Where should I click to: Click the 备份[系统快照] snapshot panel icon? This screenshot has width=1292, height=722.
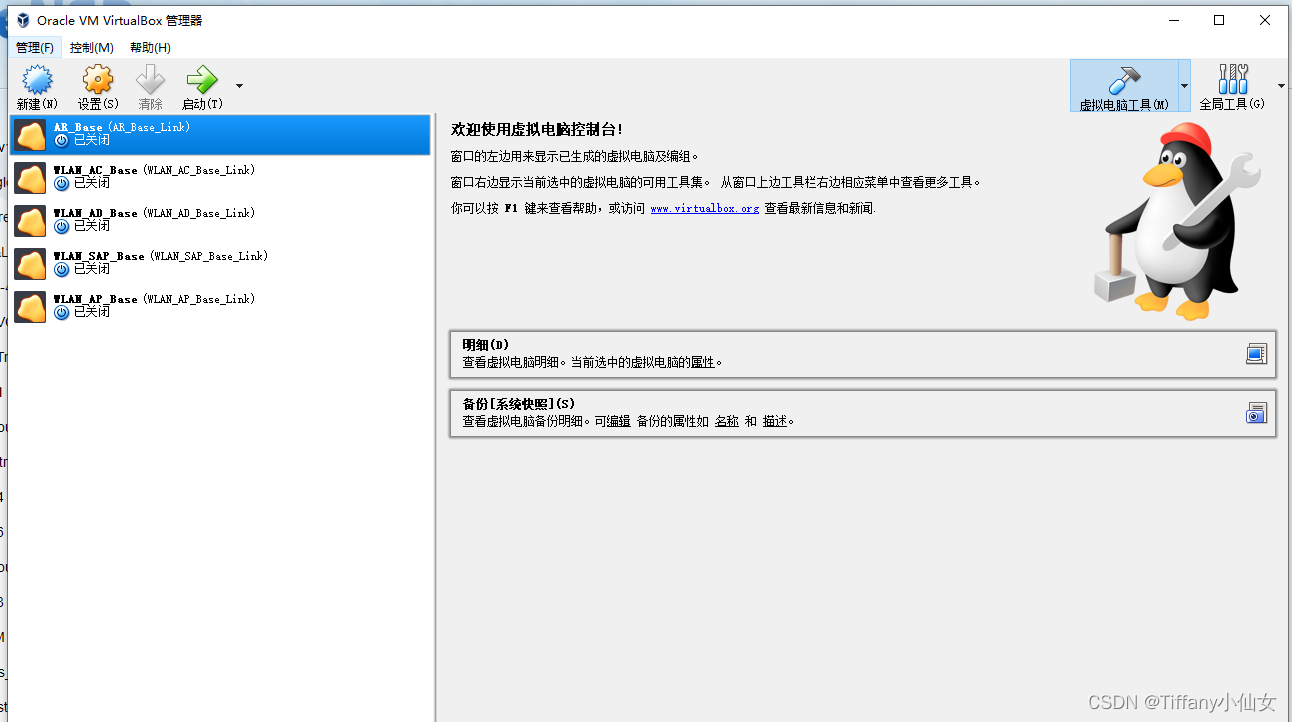click(x=1256, y=412)
